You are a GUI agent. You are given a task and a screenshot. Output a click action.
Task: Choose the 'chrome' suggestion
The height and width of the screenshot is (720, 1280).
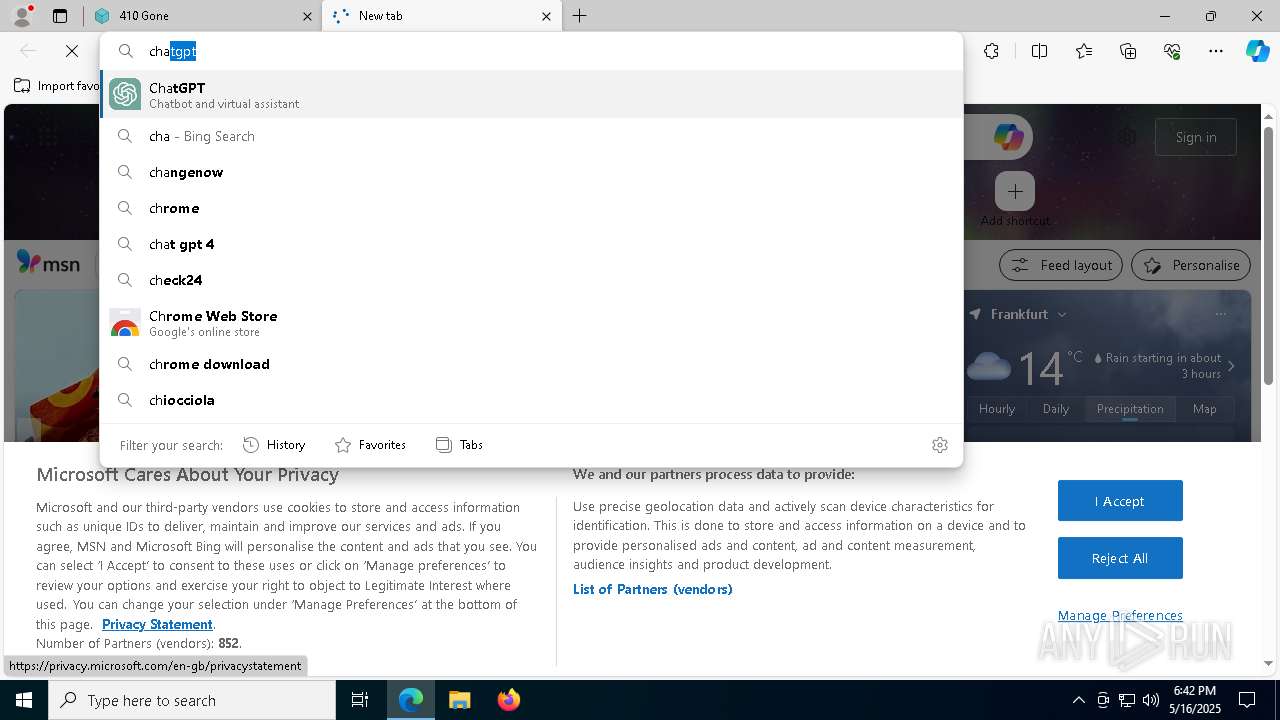(x=531, y=208)
